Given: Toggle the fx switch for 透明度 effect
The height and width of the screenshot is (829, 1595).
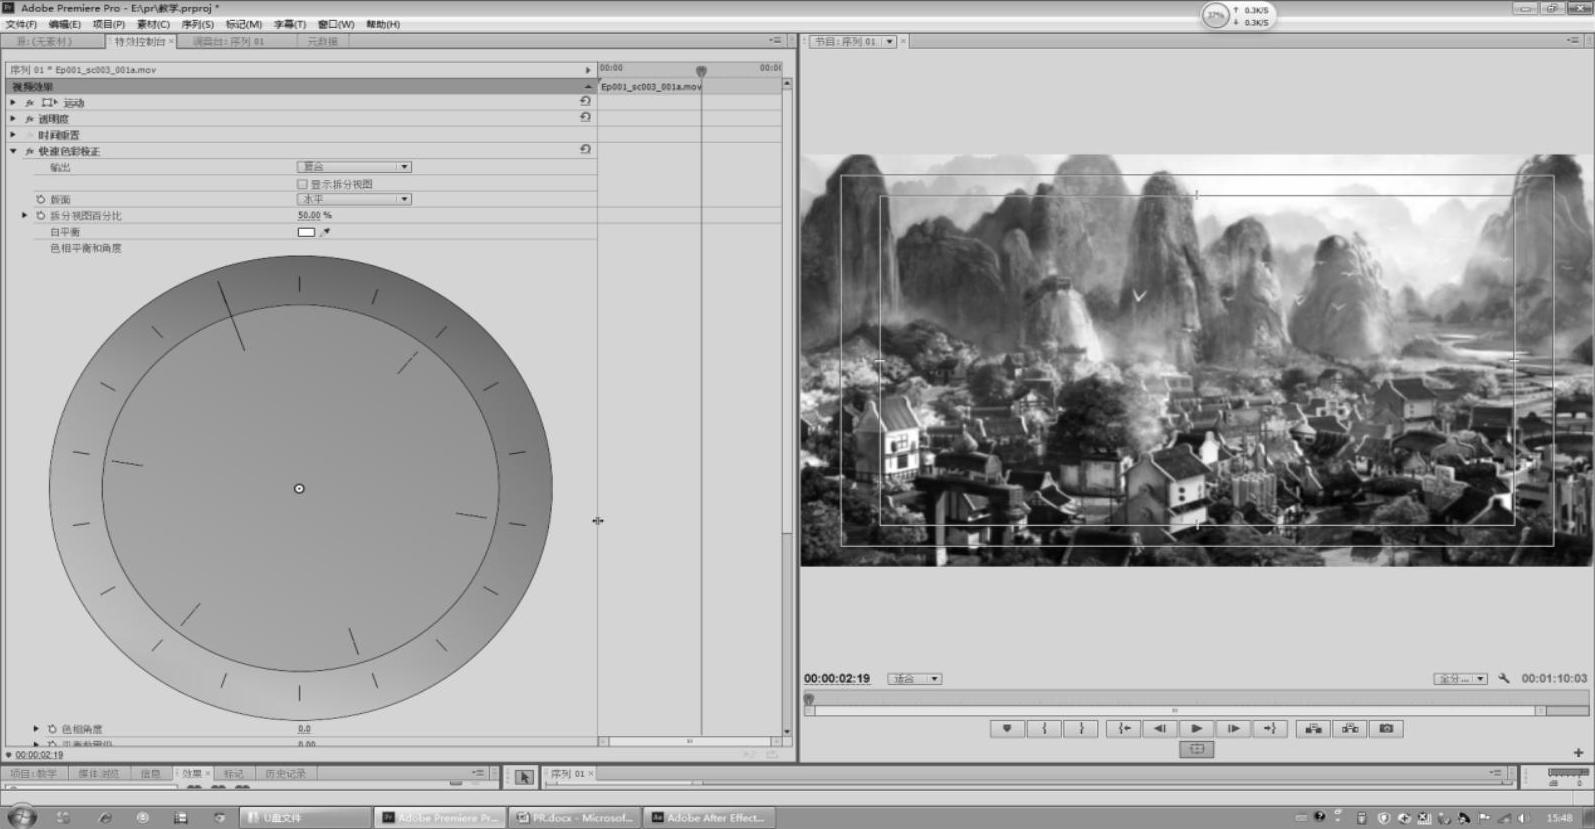Looking at the screenshot, I should [29, 119].
